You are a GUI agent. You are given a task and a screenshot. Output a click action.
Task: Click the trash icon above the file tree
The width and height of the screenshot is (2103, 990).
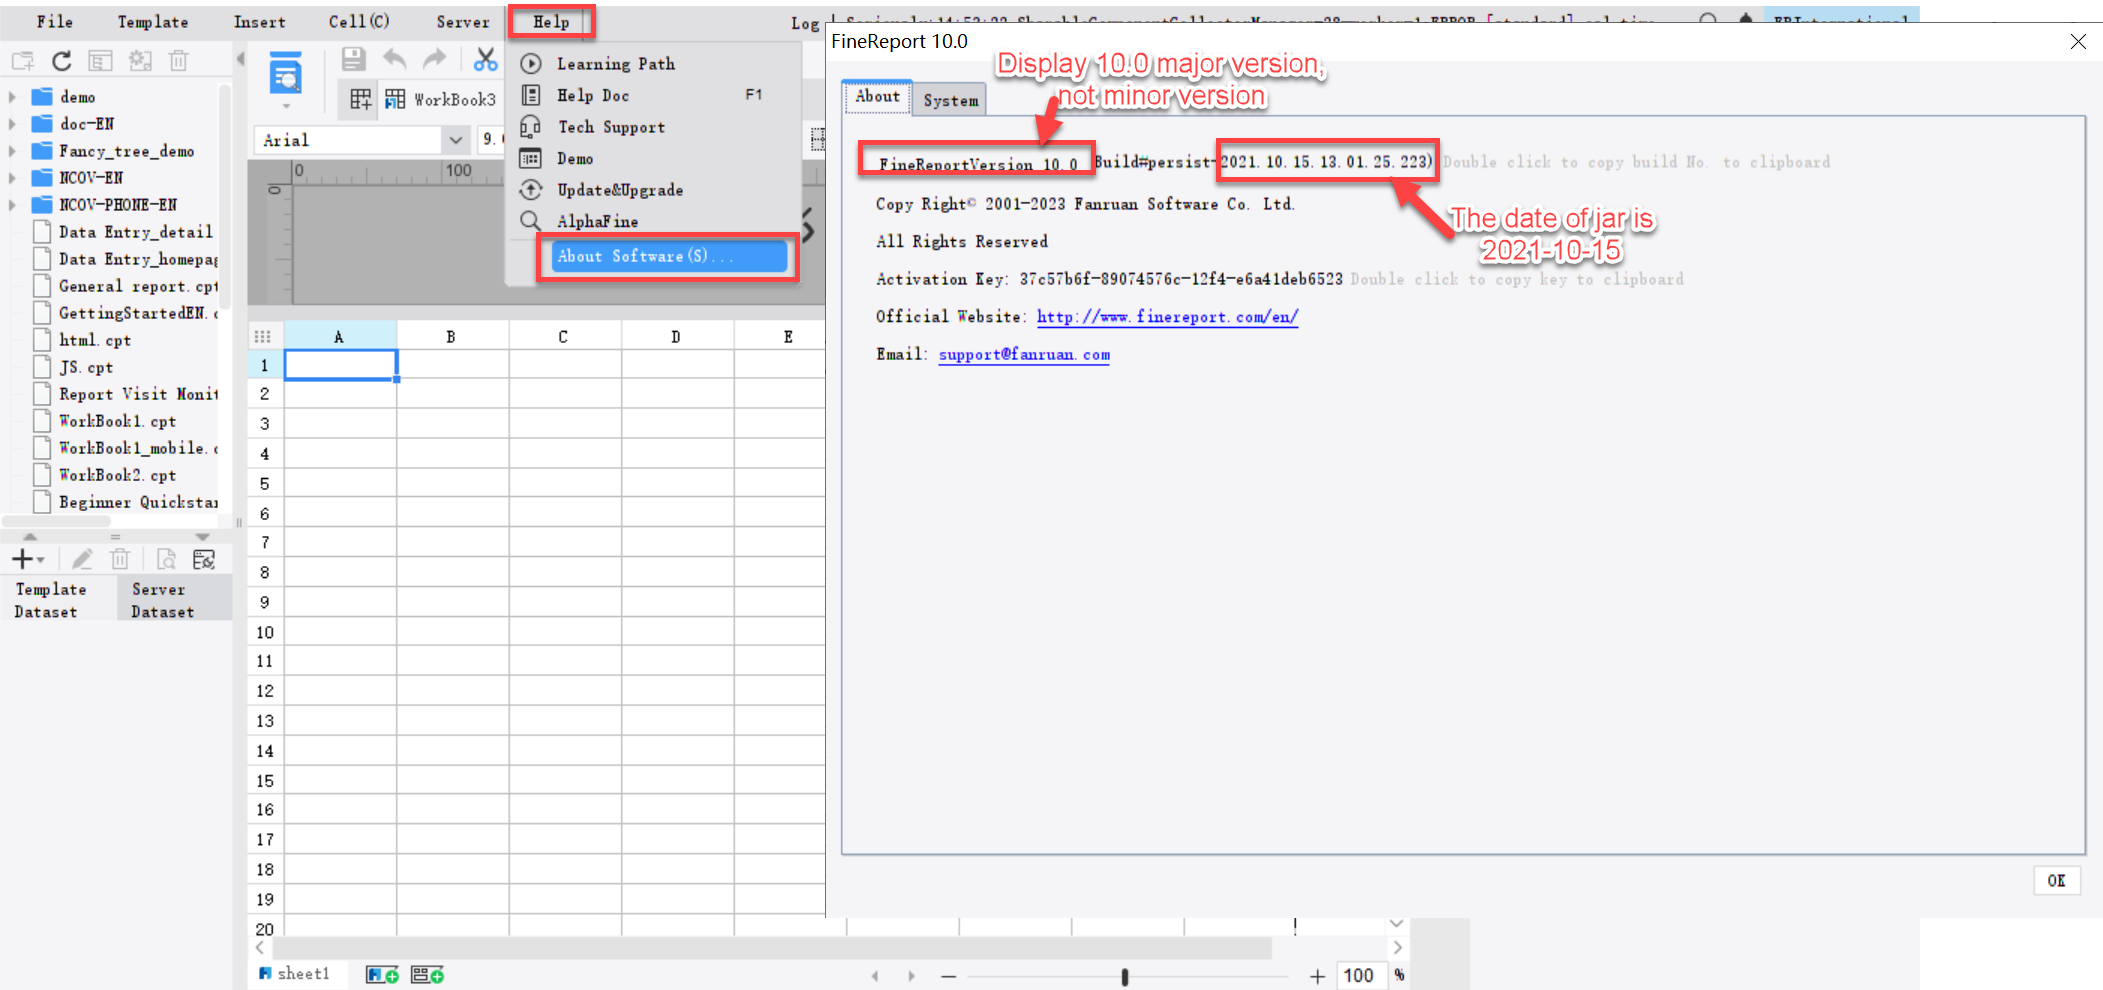click(179, 61)
